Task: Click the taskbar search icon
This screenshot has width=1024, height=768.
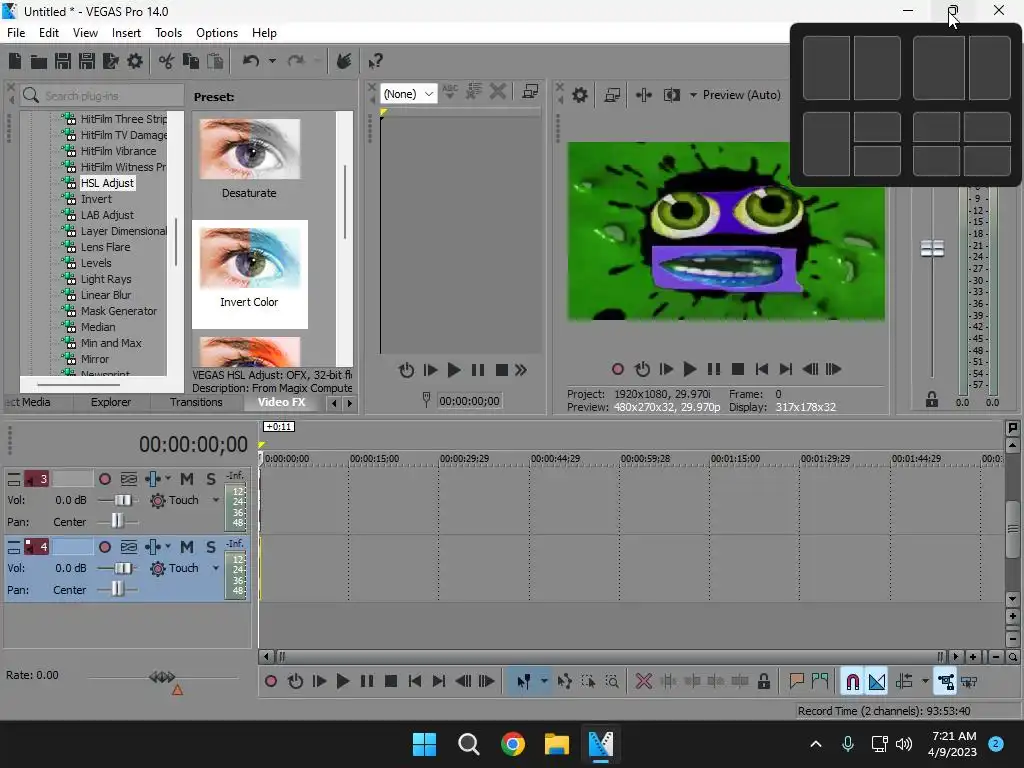Action: [x=469, y=744]
